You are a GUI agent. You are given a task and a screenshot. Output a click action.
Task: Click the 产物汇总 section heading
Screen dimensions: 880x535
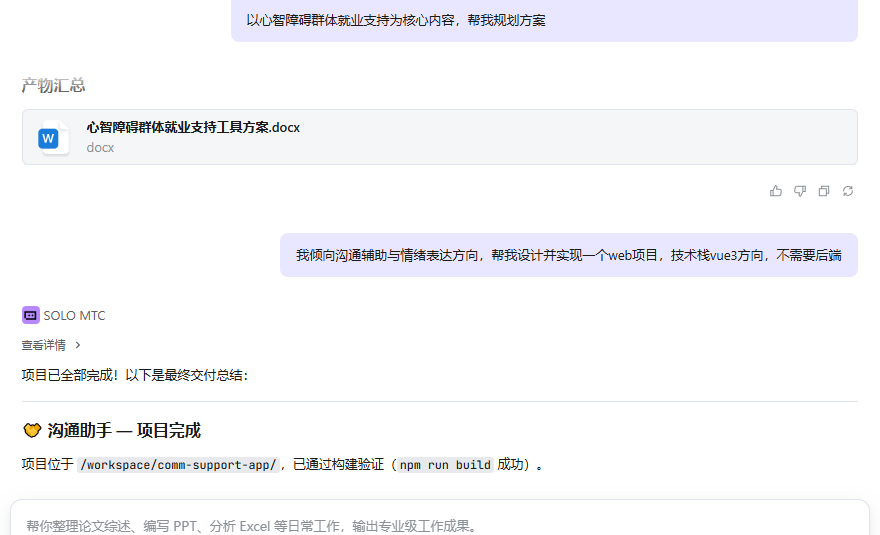[53, 86]
